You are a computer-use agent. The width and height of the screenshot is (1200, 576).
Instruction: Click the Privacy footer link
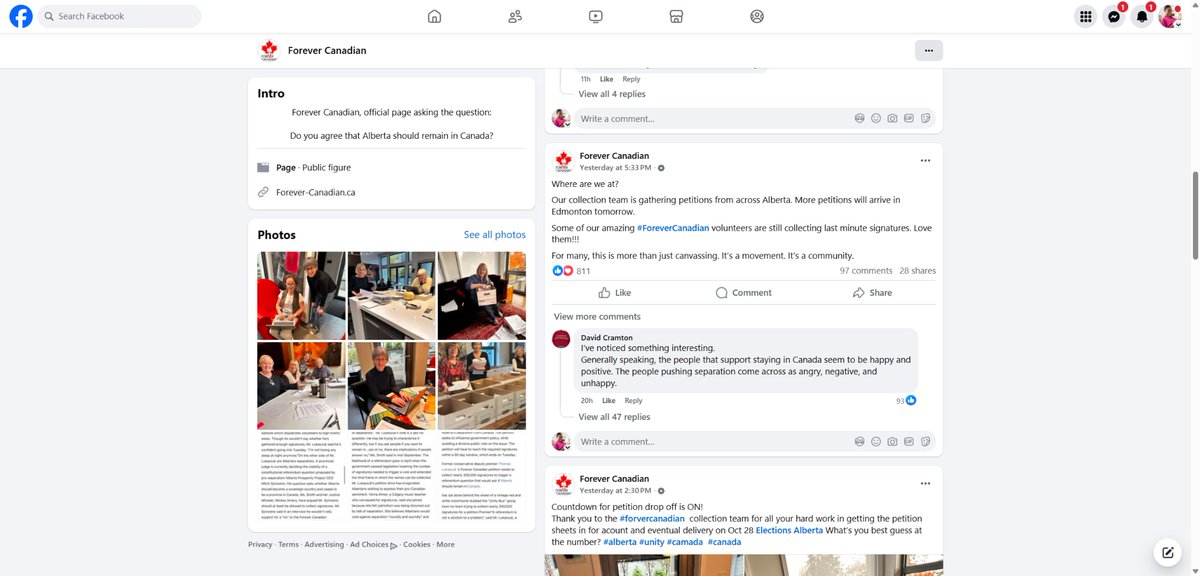(x=260, y=545)
